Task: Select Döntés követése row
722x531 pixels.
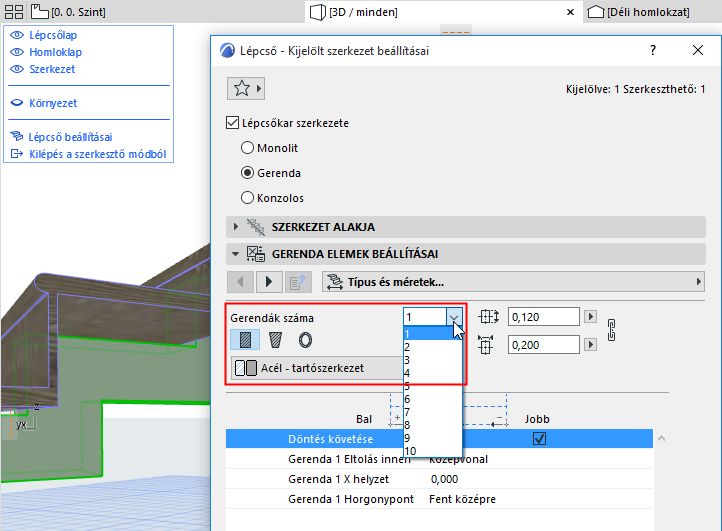Action: pos(439,438)
